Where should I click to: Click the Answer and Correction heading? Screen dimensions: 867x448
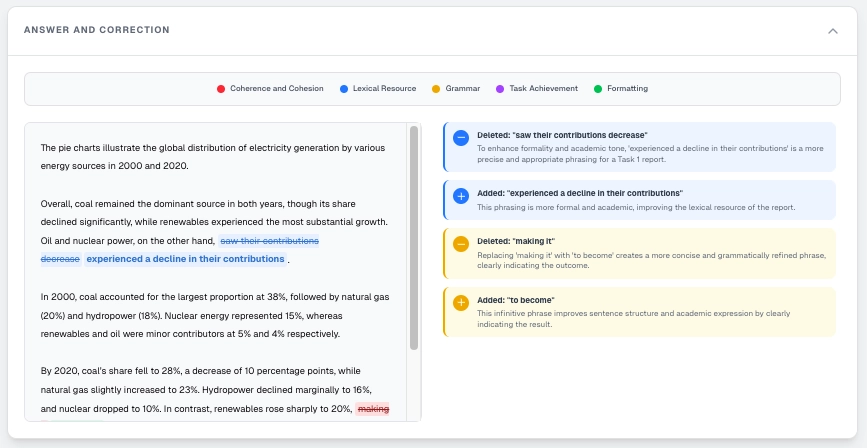96,31
